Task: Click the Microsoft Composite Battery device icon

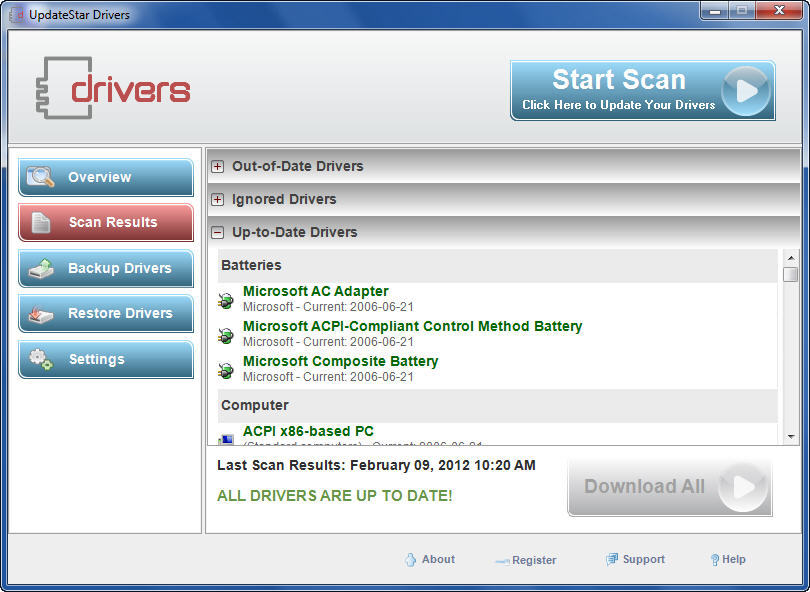Action: pyautogui.click(x=226, y=370)
